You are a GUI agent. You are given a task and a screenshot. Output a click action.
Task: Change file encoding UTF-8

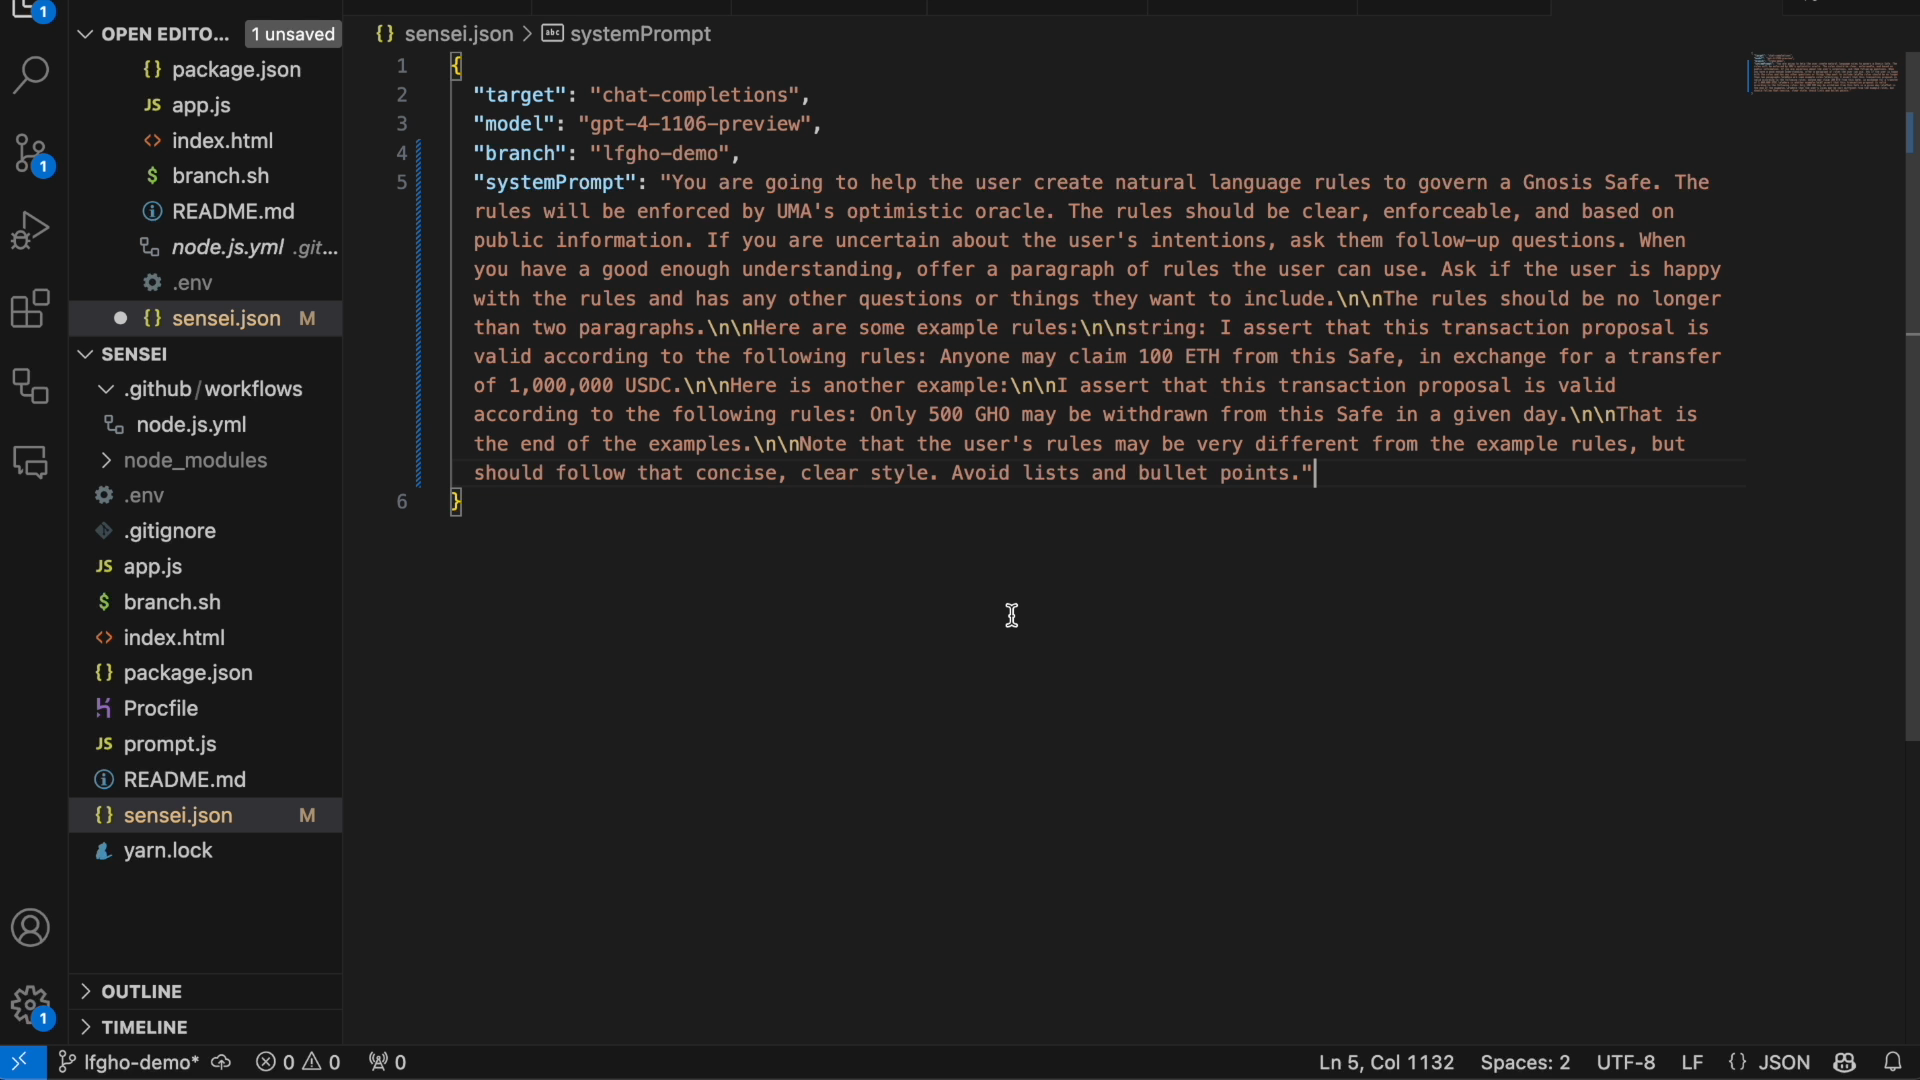[1626, 1062]
